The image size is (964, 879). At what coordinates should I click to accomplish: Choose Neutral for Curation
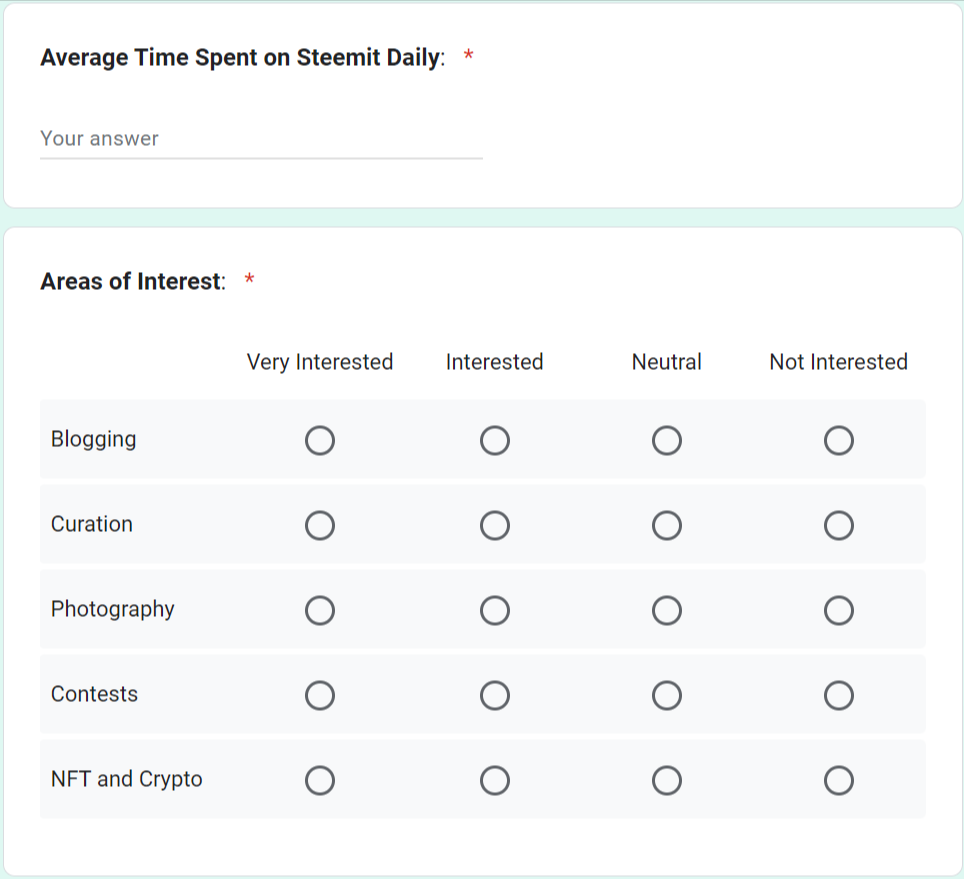pyautogui.click(x=667, y=525)
